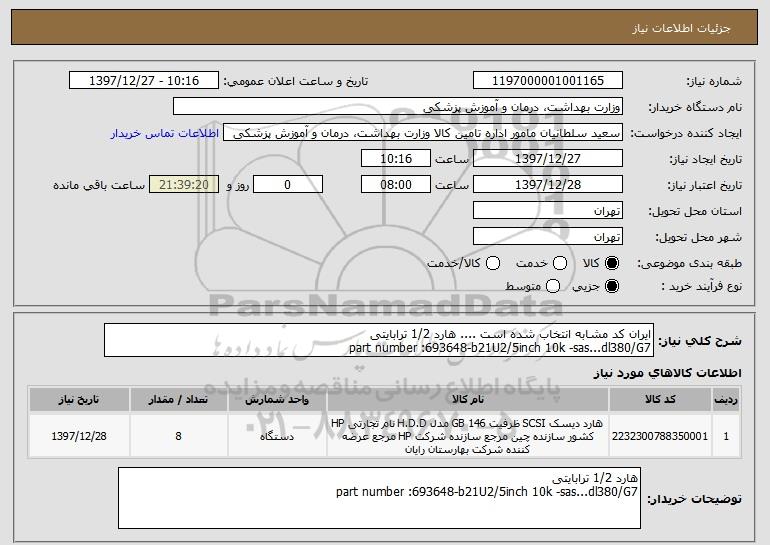Click quantity cell showing 8
The image size is (770, 545).
coord(178,436)
